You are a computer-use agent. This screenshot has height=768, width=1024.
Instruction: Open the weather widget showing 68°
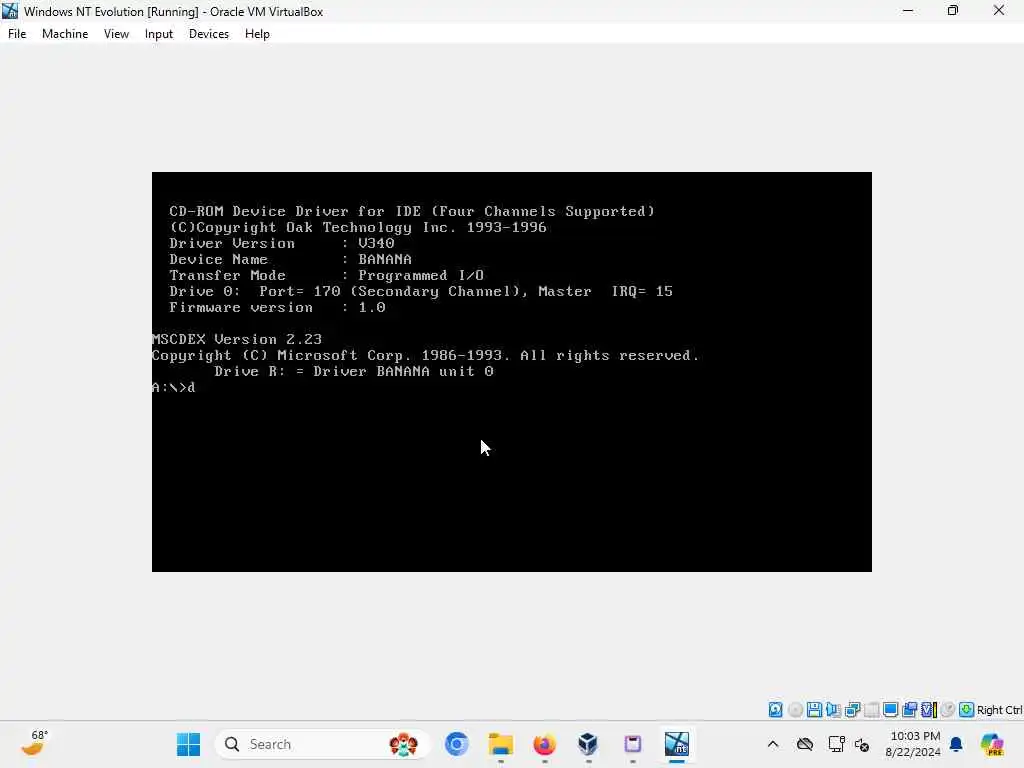point(34,743)
